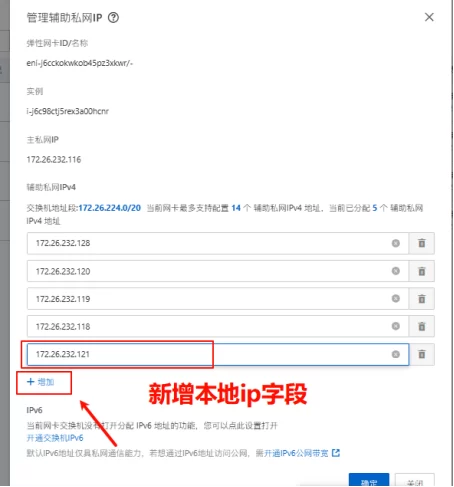The image size is (454, 487).
Task: Edit the 172.26.232.118 input field
Action: click(x=218, y=326)
